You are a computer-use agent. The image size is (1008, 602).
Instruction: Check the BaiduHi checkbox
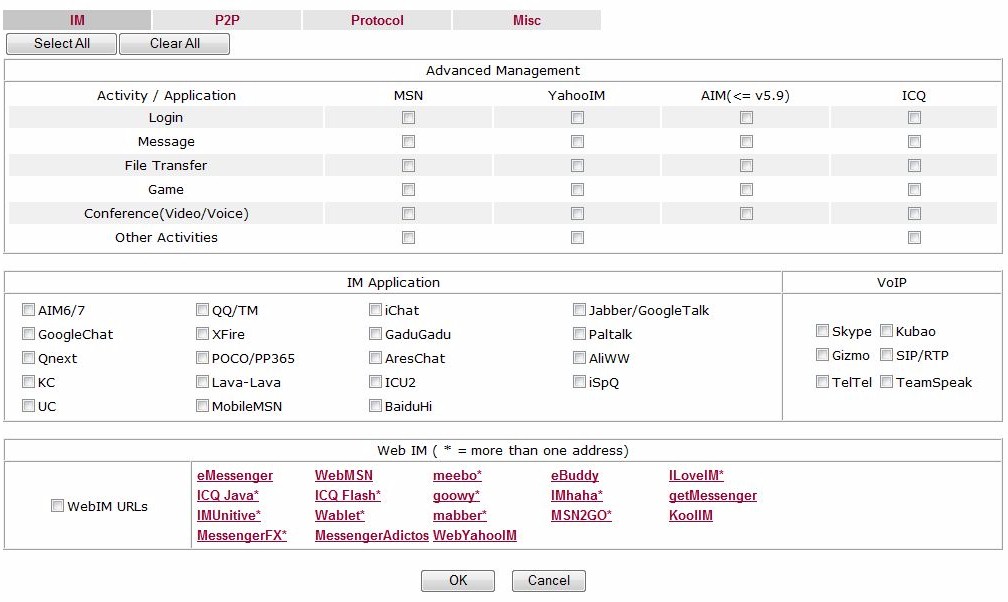tap(375, 406)
